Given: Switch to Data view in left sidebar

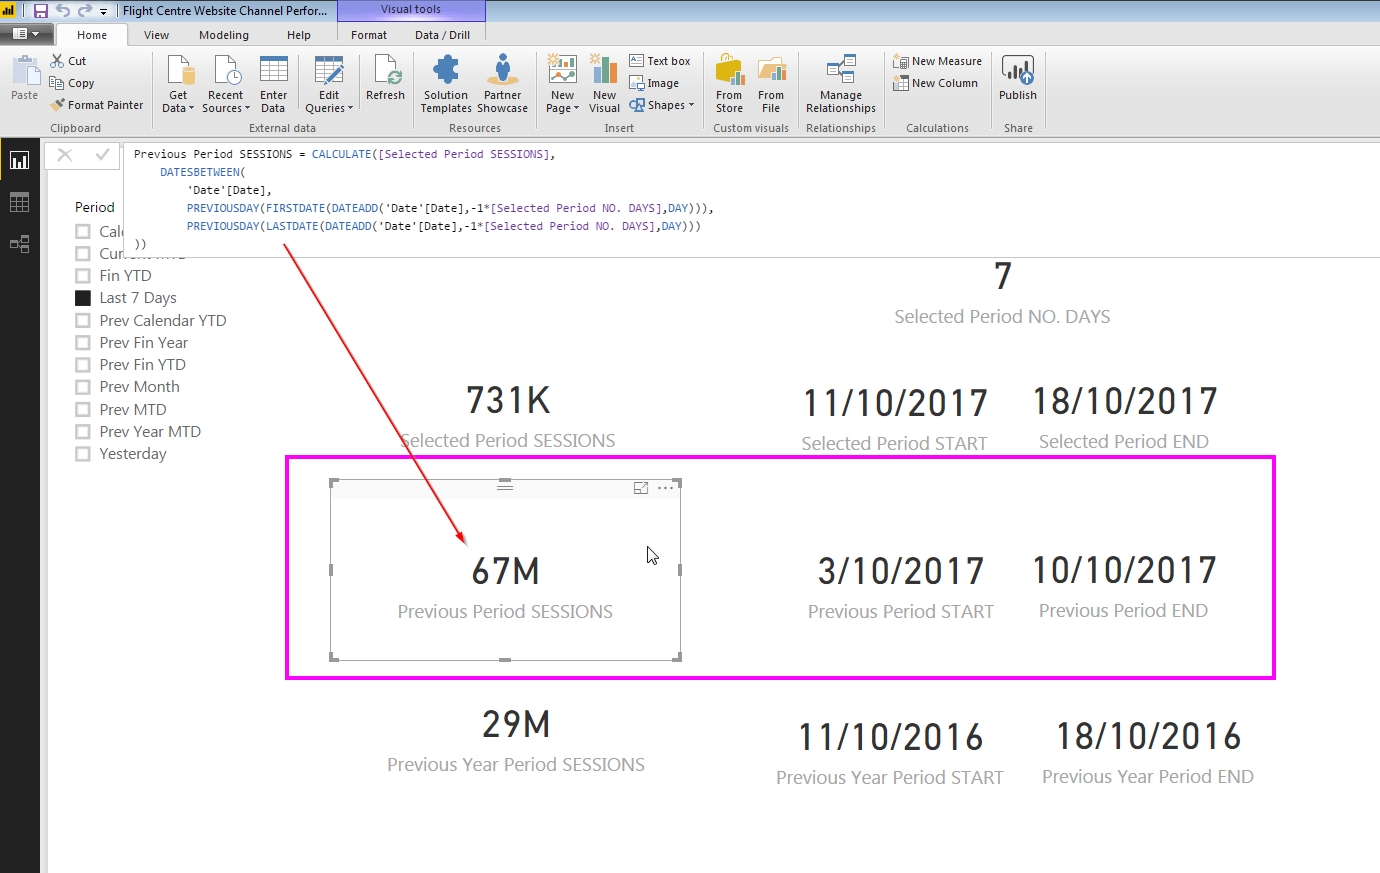Looking at the screenshot, I should pyautogui.click(x=19, y=202).
